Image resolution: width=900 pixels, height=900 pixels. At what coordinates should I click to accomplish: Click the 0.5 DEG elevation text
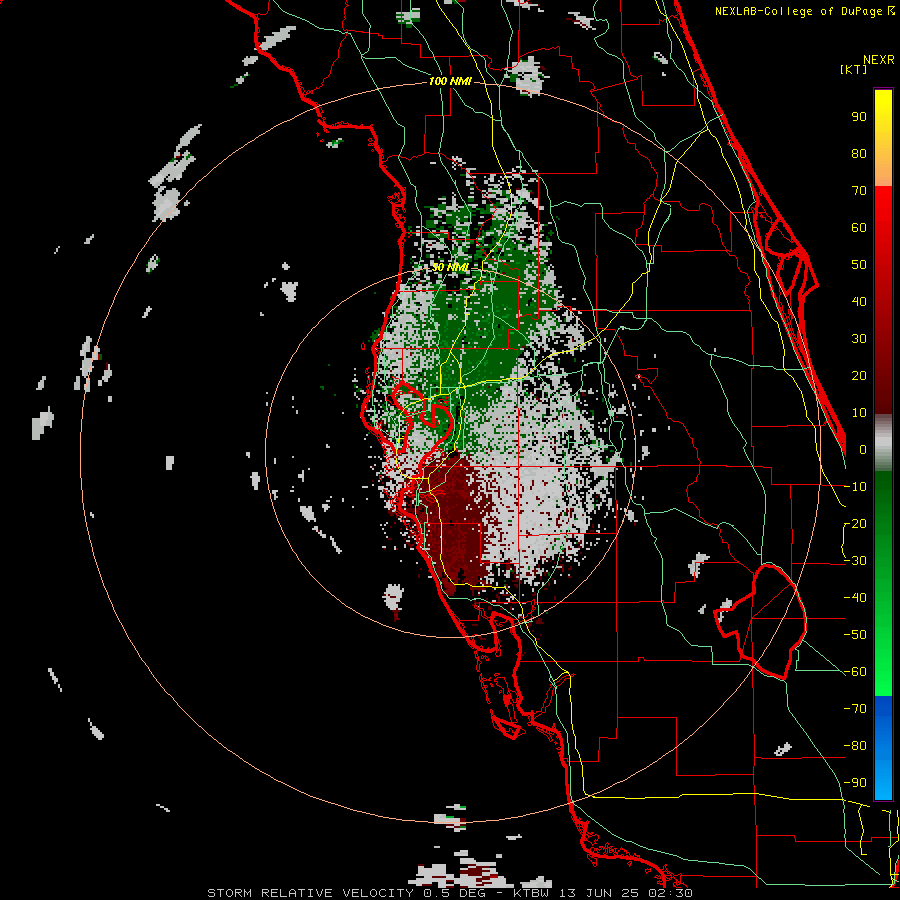pos(454,893)
